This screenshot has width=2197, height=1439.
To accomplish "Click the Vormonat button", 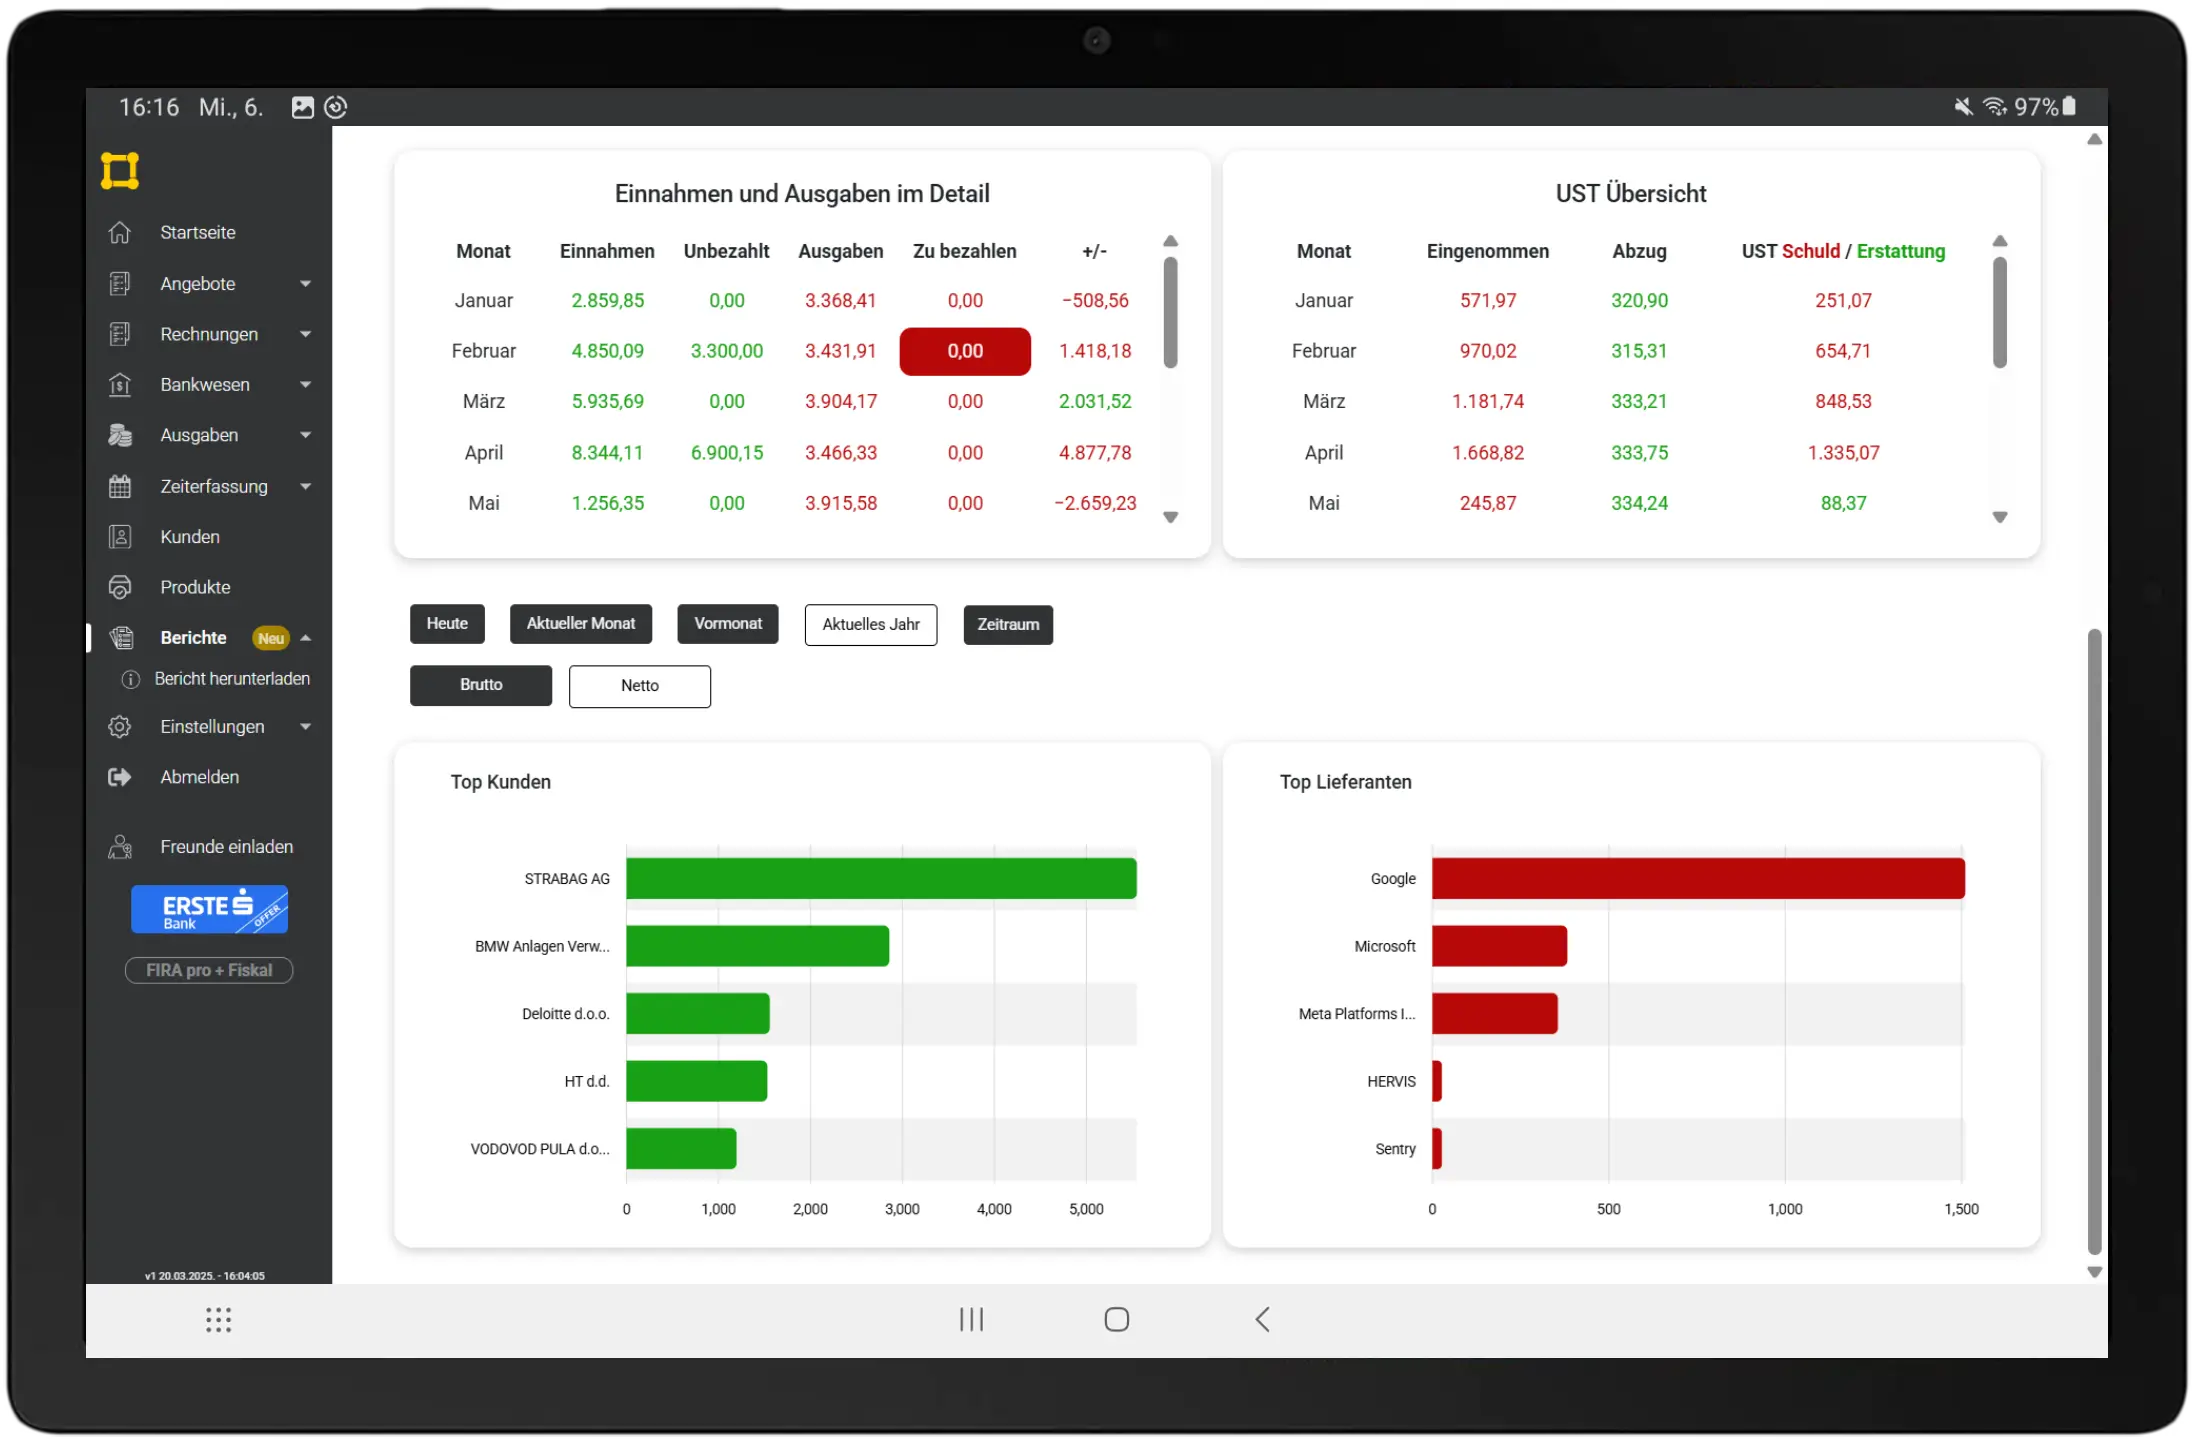I will click(x=728, y=624).
